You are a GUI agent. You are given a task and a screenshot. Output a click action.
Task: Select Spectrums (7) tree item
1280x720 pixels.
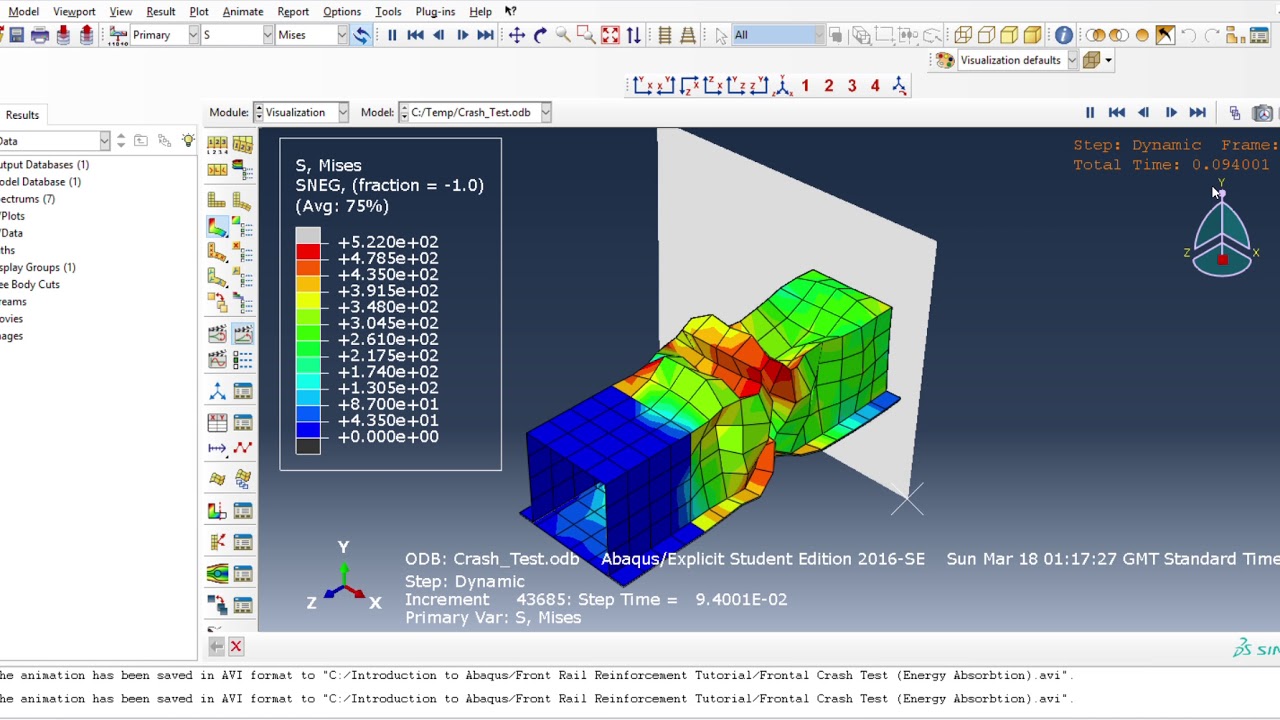click(28, 199)
